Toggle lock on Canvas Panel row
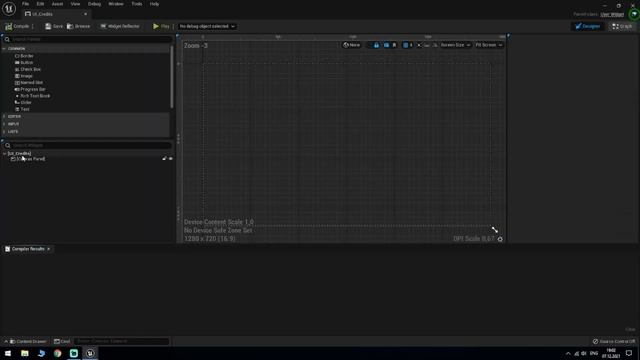This screenshot has height=360, width=640. click(x=164, y=158)
